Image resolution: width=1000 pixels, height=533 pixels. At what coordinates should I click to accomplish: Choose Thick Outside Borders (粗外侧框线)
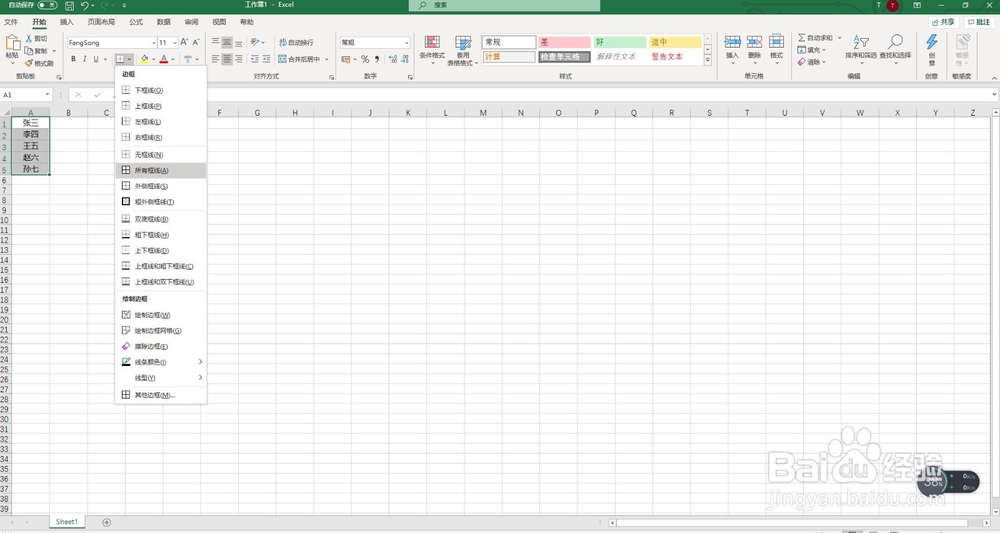tap(161, 201)
